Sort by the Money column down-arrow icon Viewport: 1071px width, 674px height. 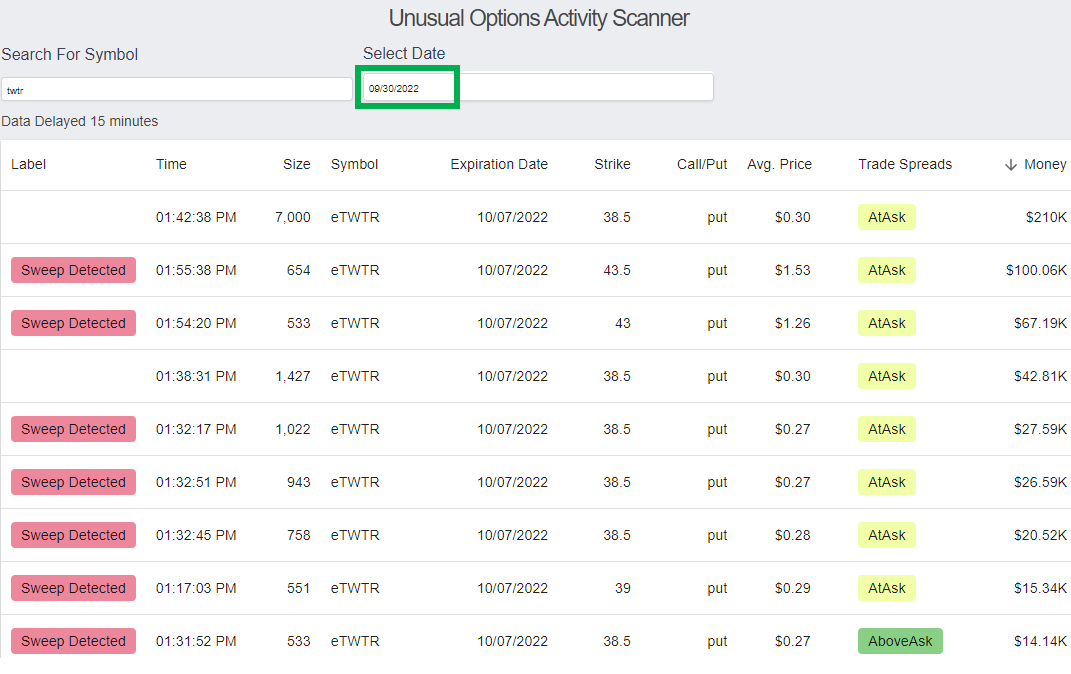pyautogui.click(x=1011, y=165)
